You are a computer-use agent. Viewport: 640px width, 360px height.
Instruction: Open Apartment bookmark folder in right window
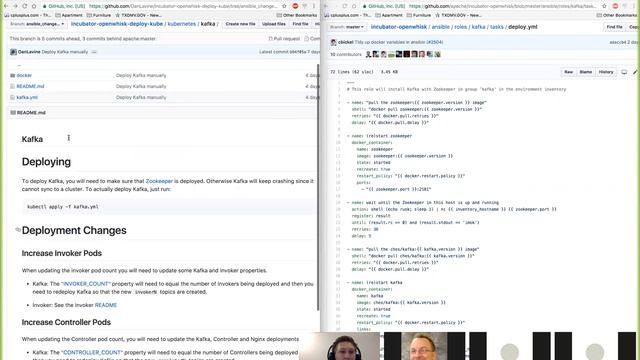(x=389, y=15)
